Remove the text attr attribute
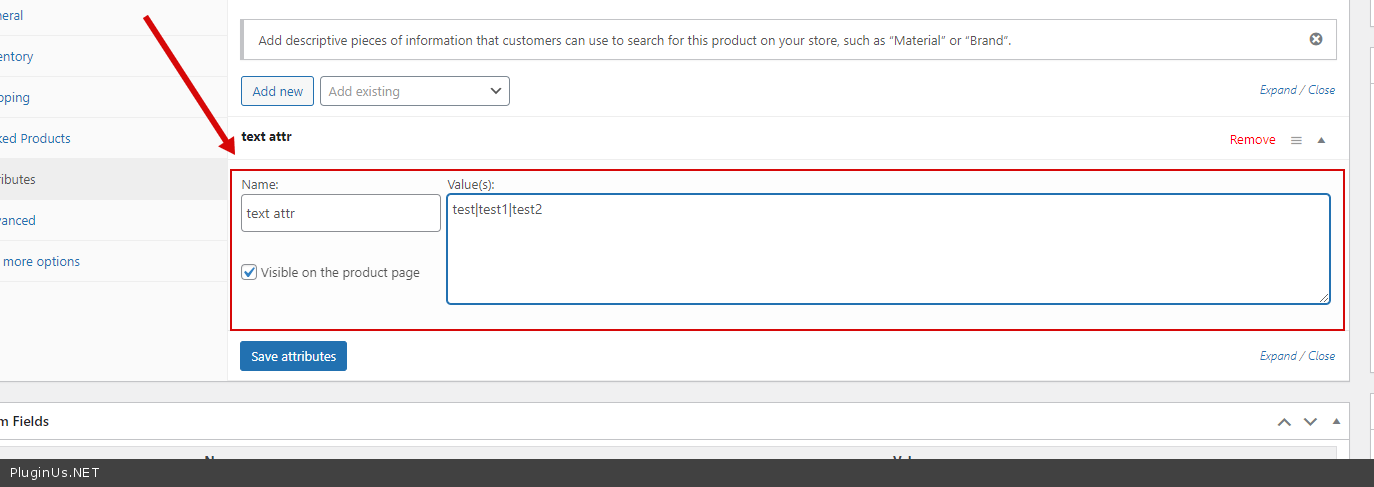This screenshot has height=487, width=1374. [x=1252, y=140]
